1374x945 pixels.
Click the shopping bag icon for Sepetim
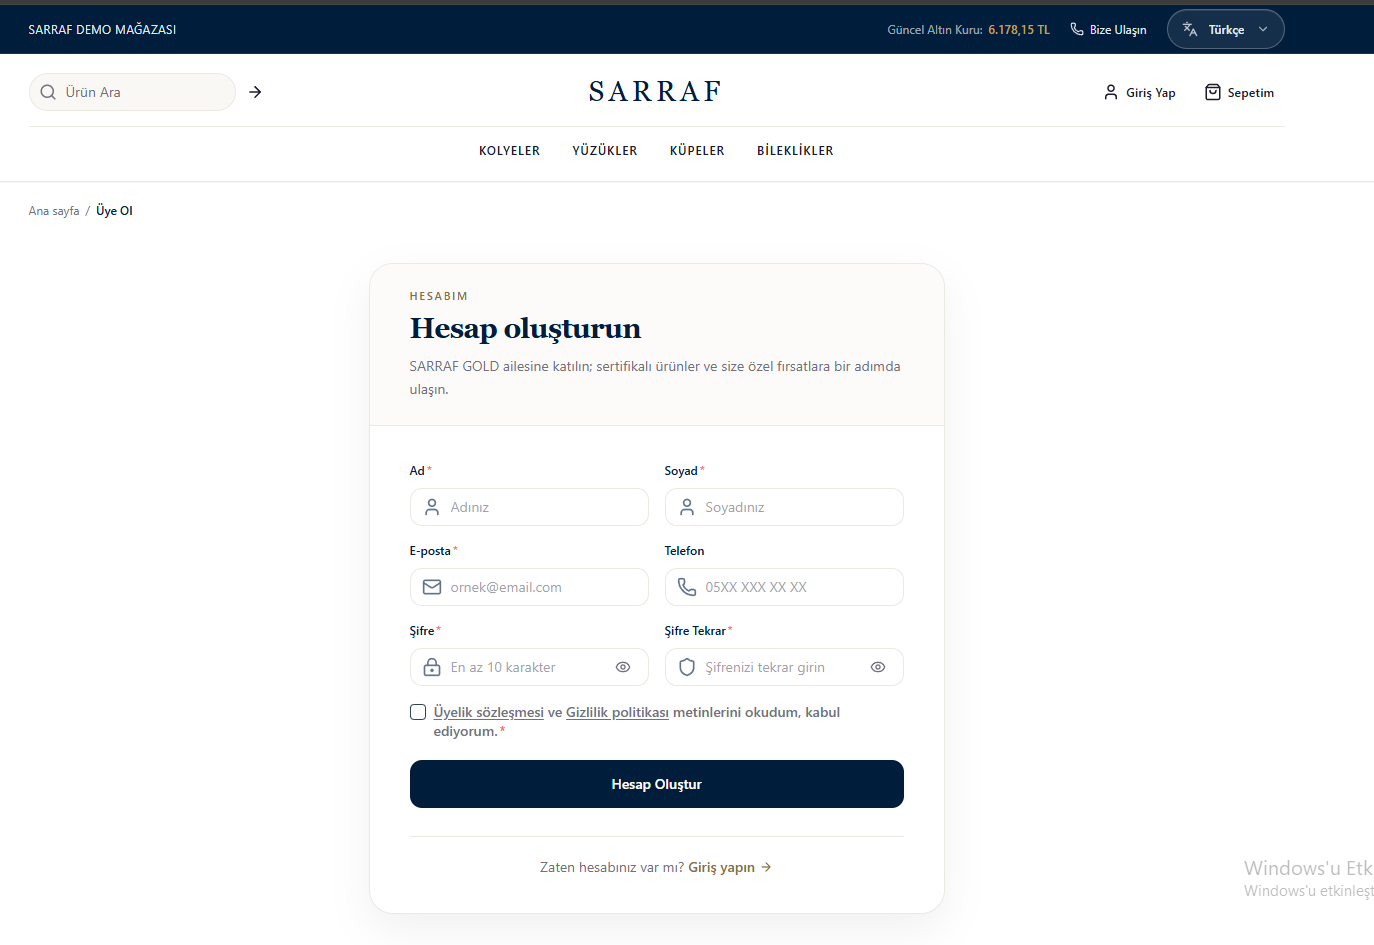tap(1213, 92)
